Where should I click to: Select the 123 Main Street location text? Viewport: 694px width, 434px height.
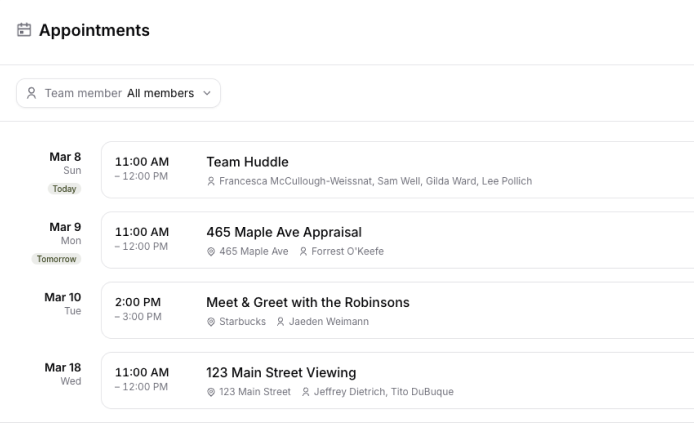pyautogui.click(x=255, y=392)
